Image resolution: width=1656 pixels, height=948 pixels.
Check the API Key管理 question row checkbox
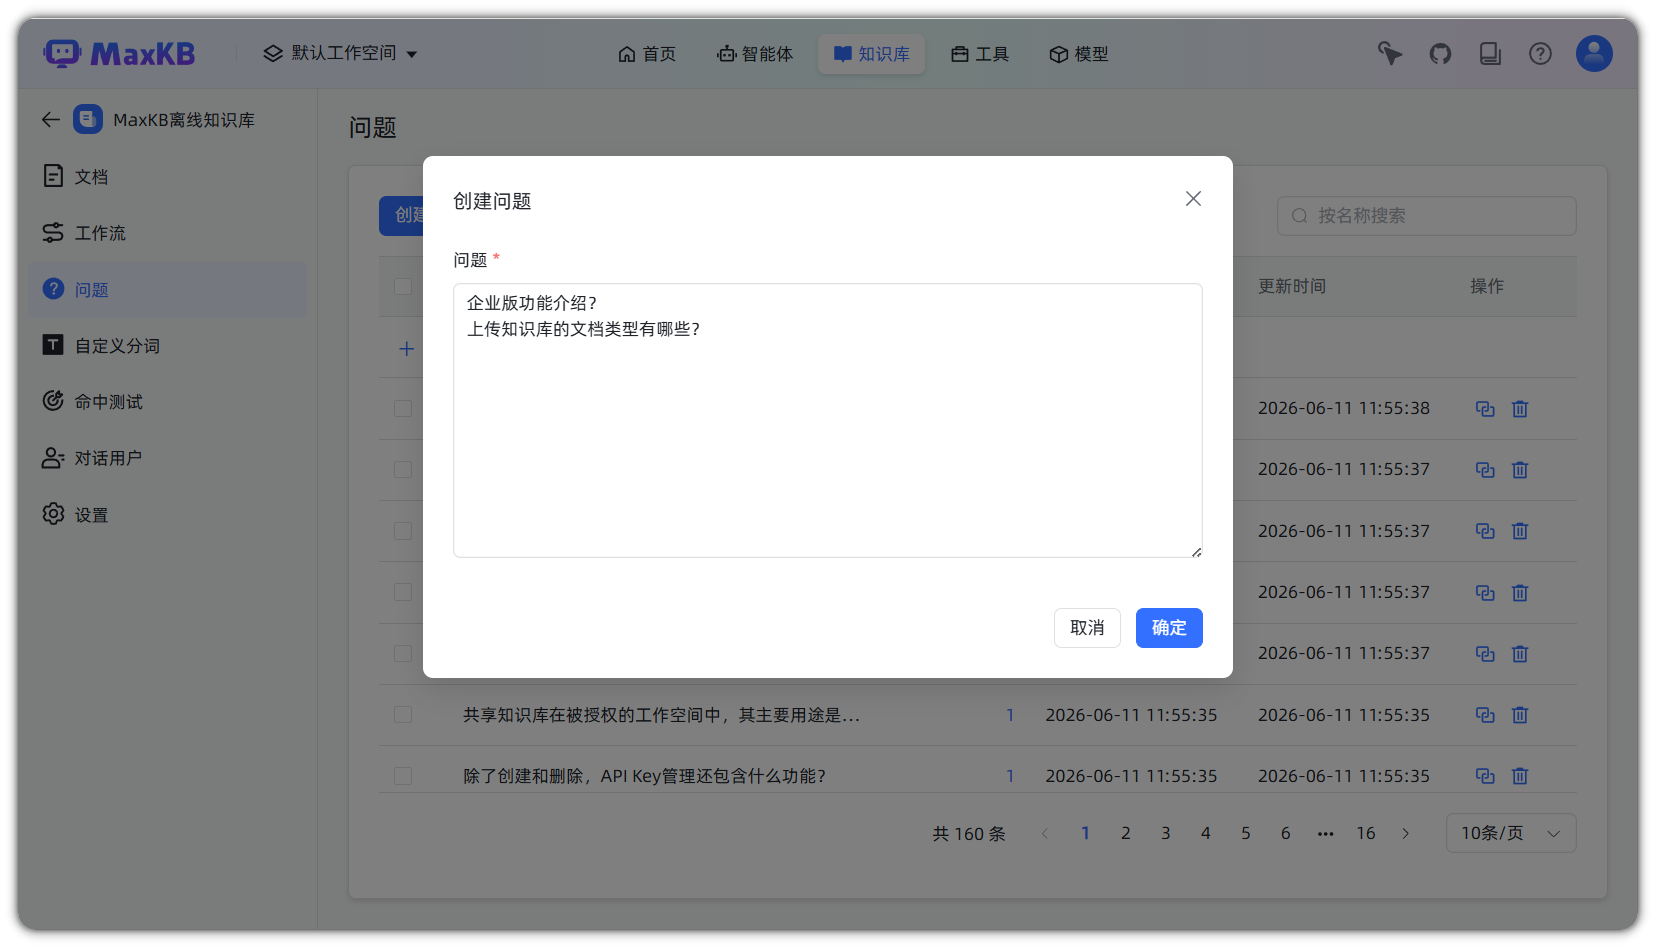tap(403, 776)
